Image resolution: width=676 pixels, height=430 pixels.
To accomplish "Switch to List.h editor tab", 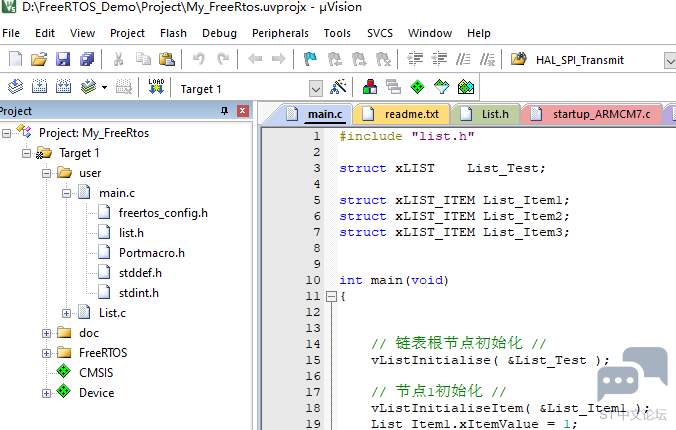I will click(485, 114).
